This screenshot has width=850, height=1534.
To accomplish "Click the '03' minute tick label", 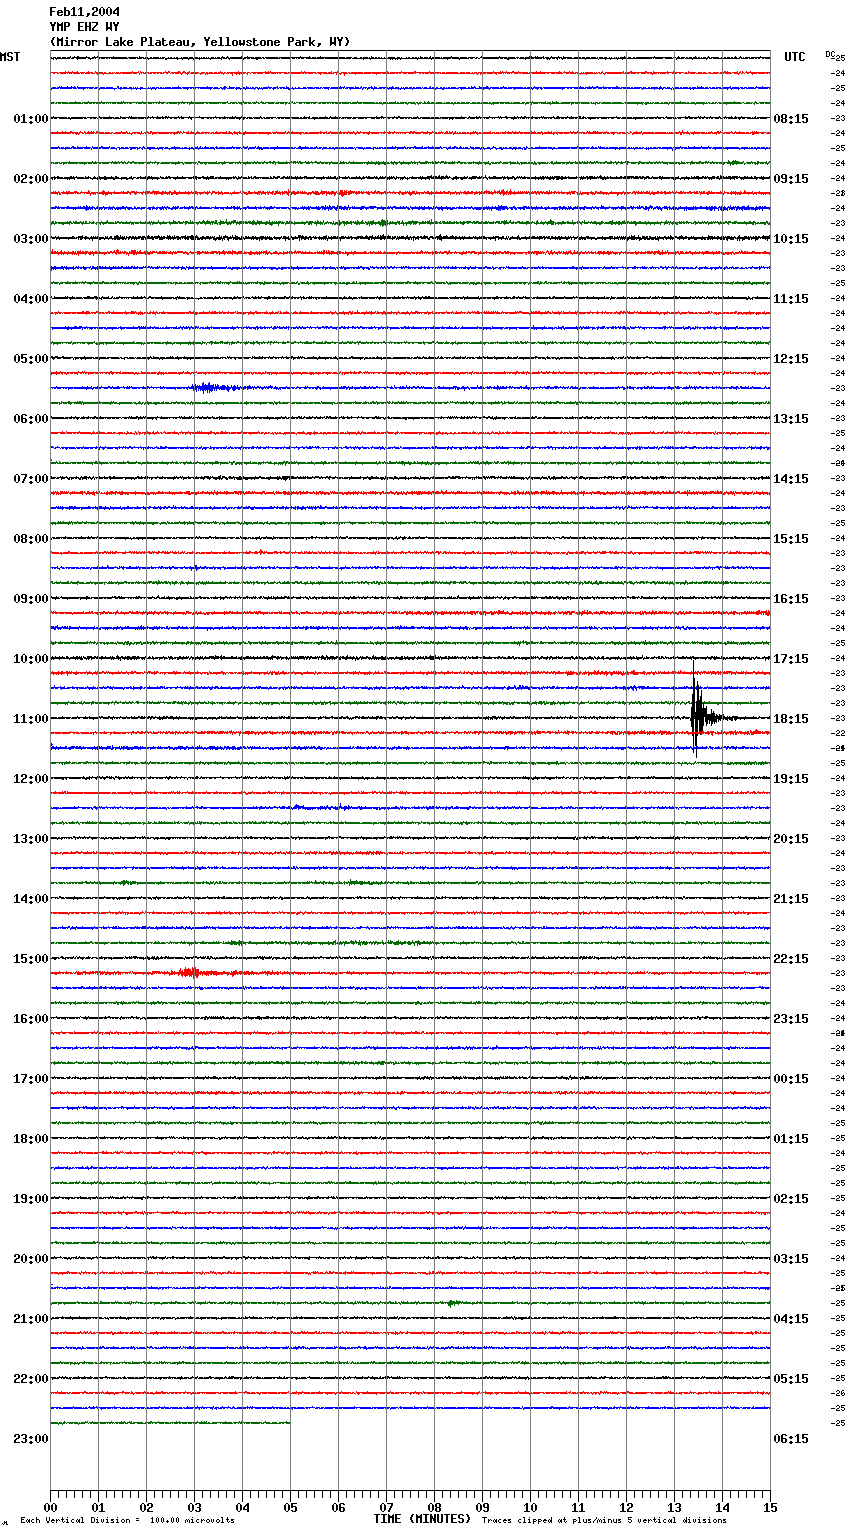I will click(194, 1507).
